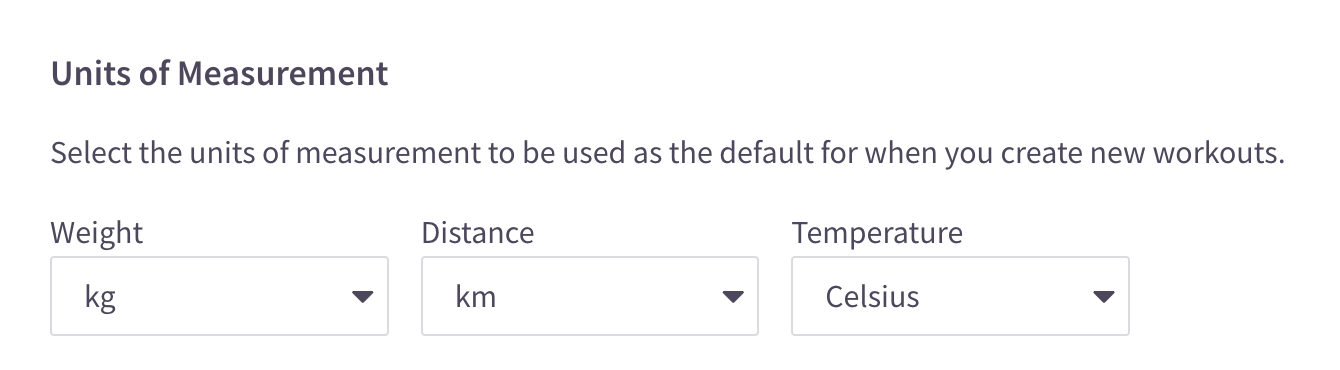Click the default units description text
Viewport: 1340px width, 370px height.
[x=667, y=155]
